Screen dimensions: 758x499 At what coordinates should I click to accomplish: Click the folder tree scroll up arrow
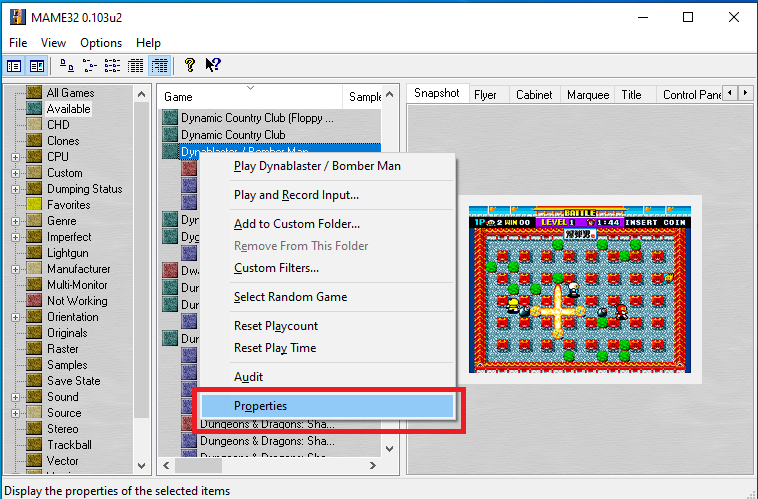pos(141,94)
